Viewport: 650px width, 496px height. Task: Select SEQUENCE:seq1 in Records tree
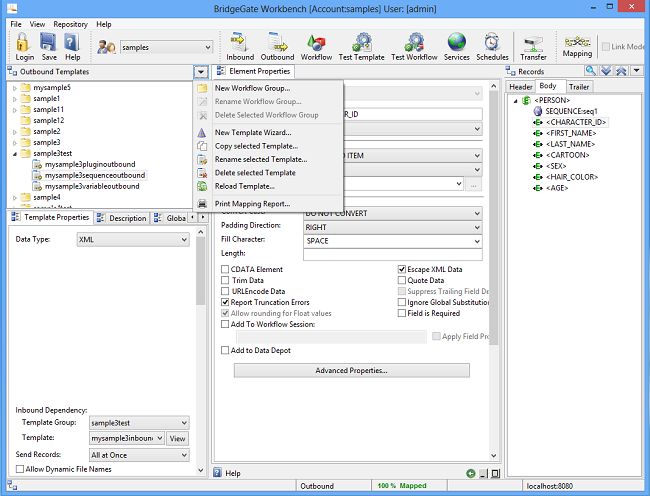tap(566, 111)
